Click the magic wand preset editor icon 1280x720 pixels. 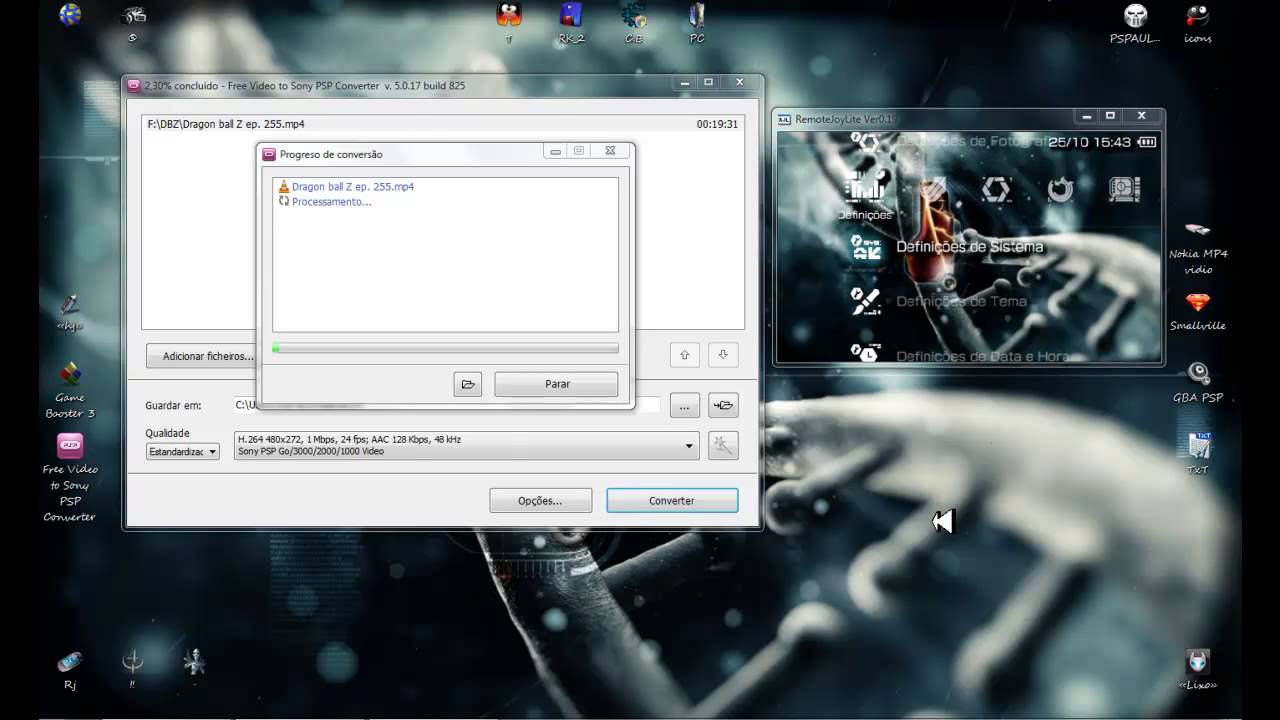click(723, 446)
